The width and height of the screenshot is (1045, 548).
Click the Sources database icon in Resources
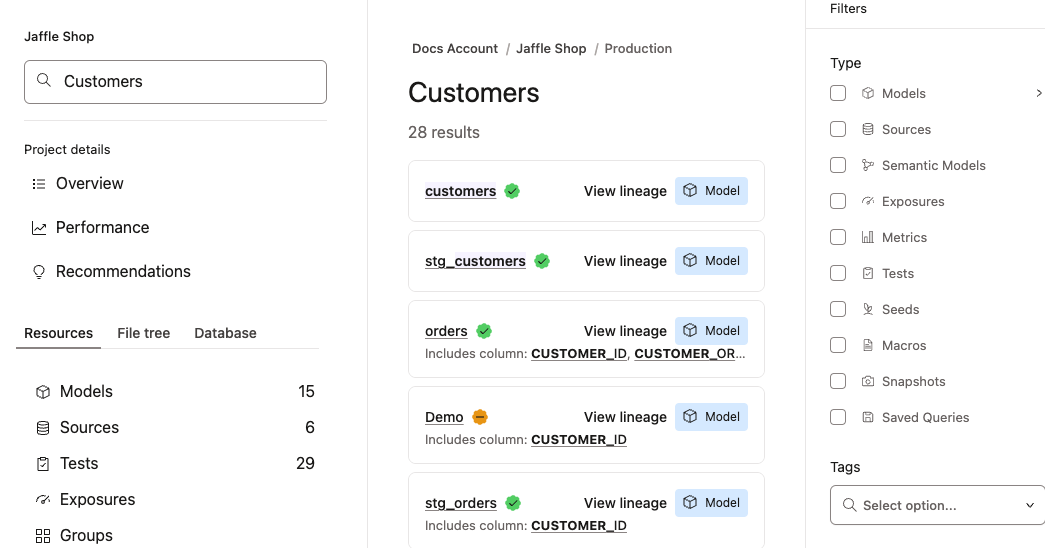point(42,428)
